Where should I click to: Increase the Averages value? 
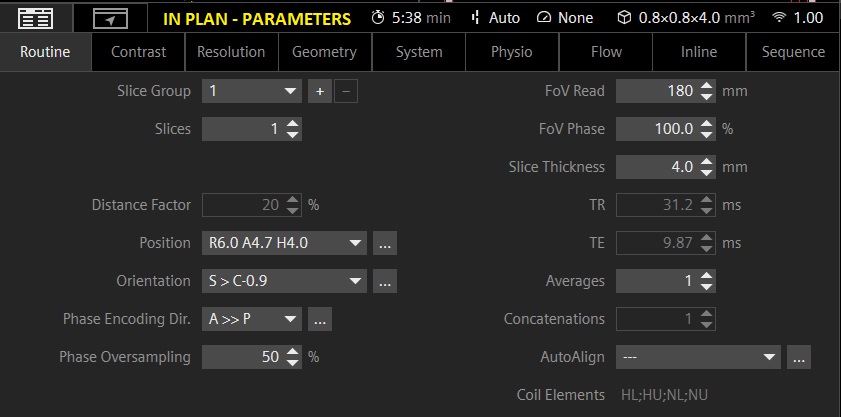(707, 276)
